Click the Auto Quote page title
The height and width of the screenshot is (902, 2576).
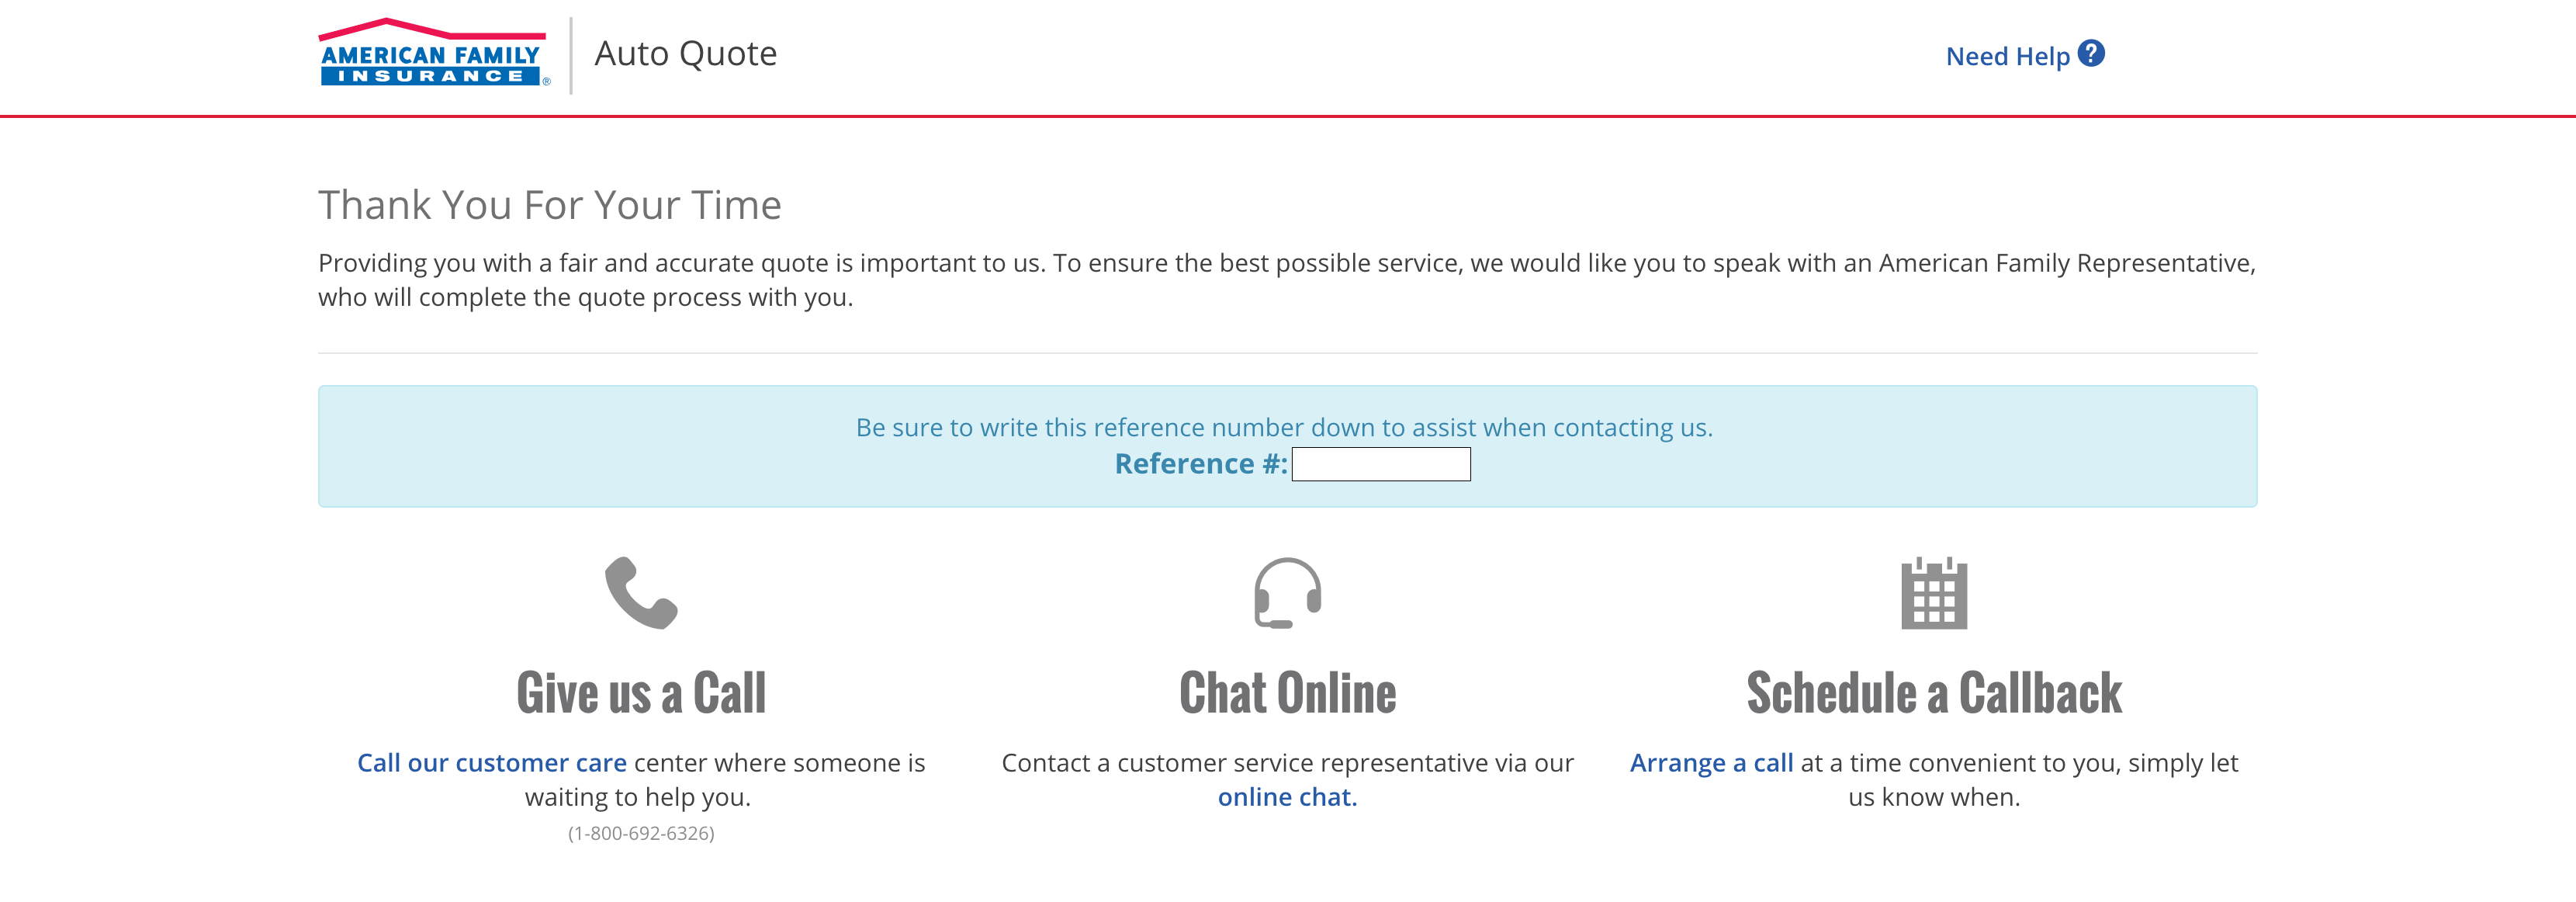click(685, 53)
